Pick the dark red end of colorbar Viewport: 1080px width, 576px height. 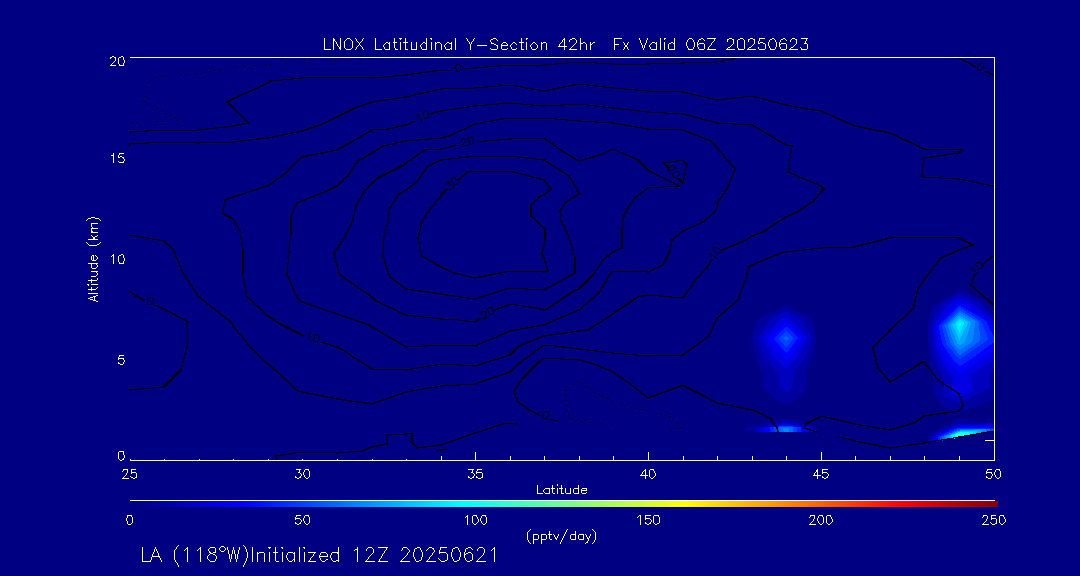click(988, 504)
